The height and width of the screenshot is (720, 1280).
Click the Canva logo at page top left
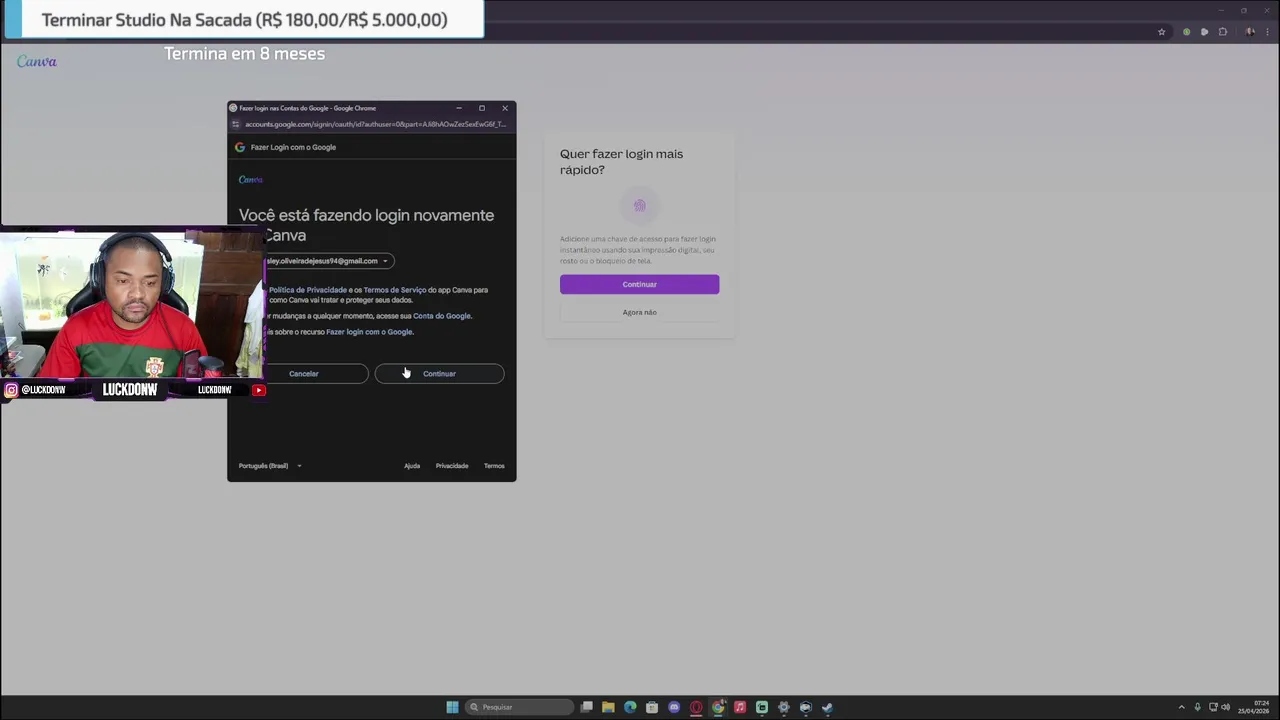click(x=37, y=61)
